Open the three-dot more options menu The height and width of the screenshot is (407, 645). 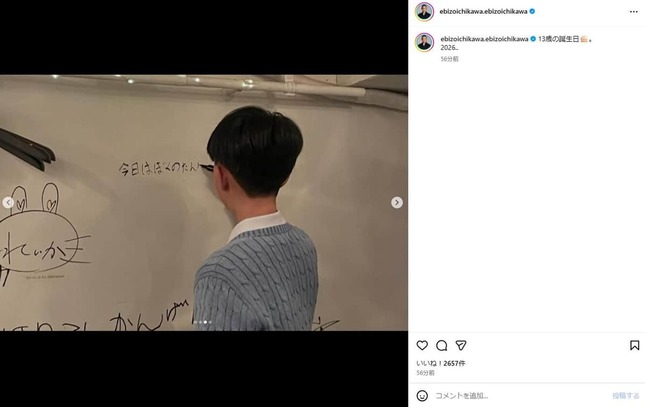coord(633,12)
